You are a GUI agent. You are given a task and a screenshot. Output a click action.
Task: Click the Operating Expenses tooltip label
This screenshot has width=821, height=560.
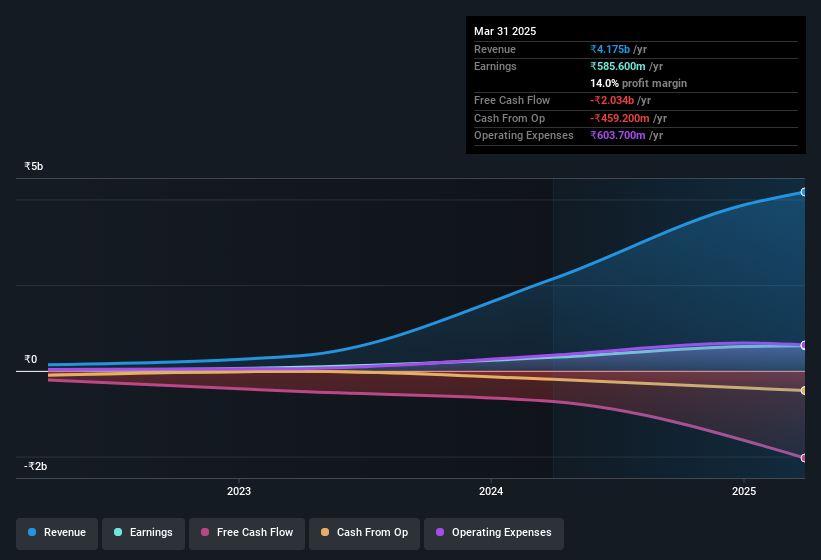524,136
